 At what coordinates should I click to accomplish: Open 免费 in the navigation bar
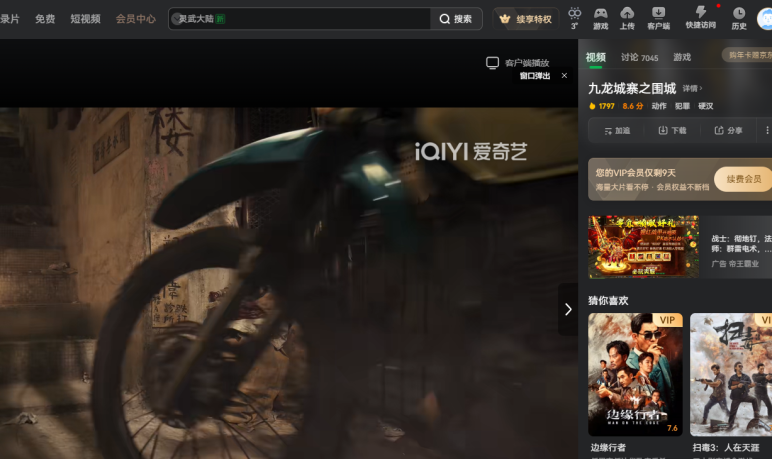[45, 19]
